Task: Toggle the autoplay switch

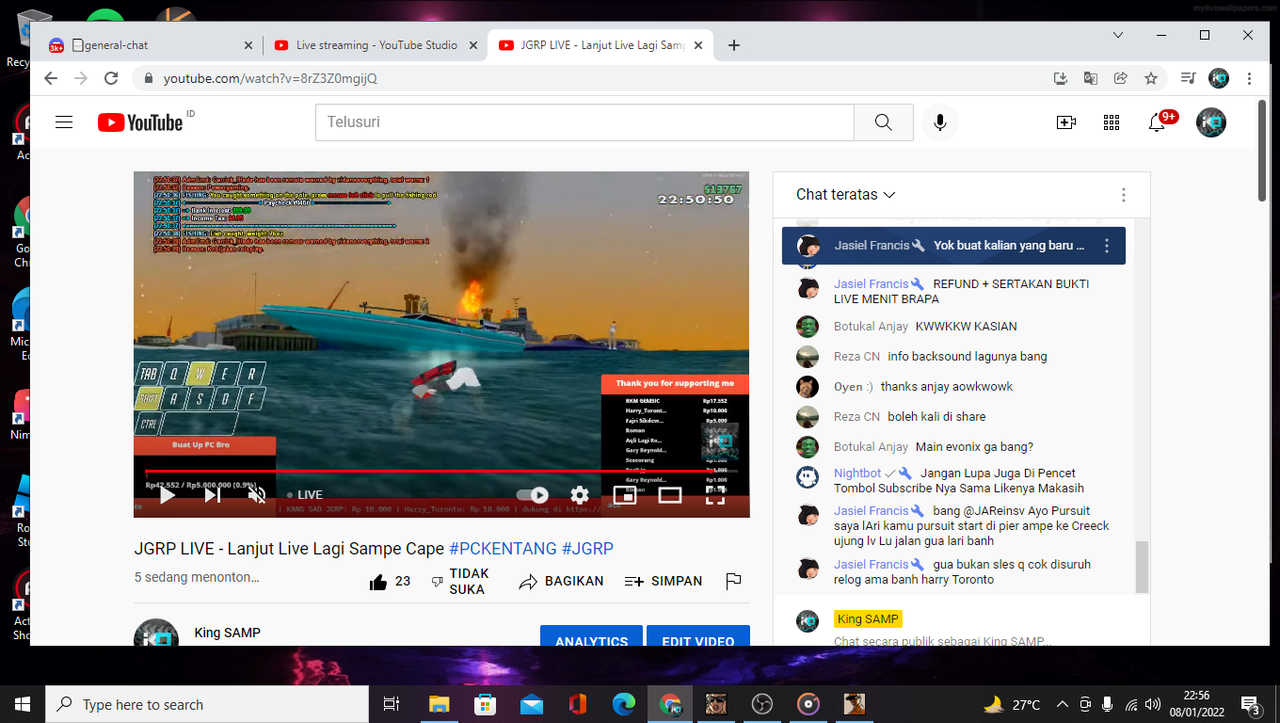Action: tap(533, 494)
